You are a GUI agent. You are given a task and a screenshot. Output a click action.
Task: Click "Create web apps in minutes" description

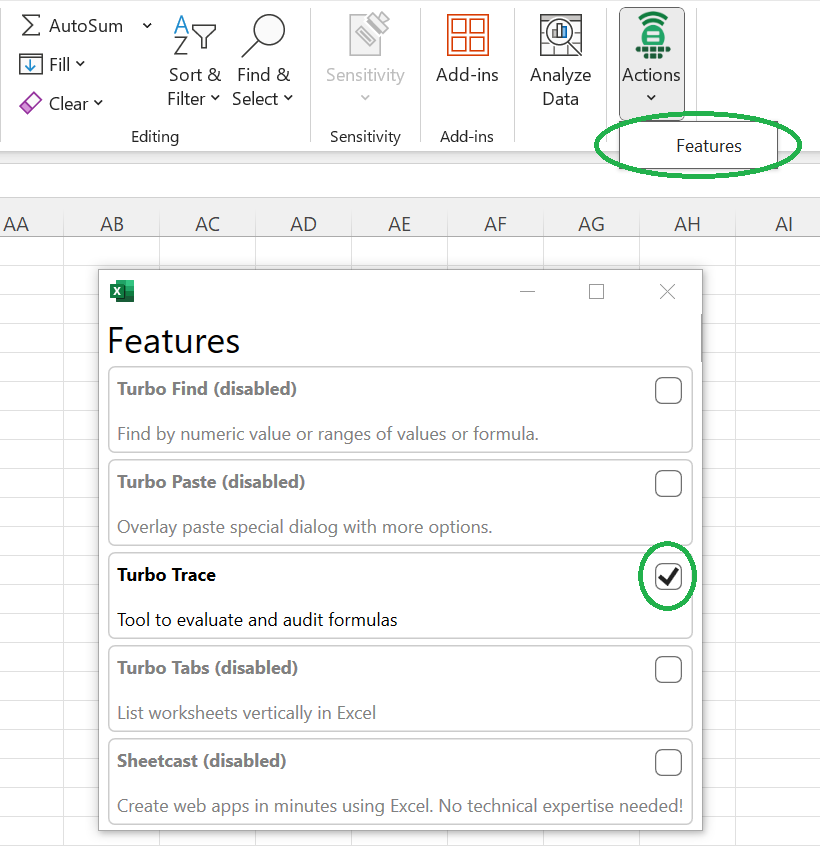400,806
